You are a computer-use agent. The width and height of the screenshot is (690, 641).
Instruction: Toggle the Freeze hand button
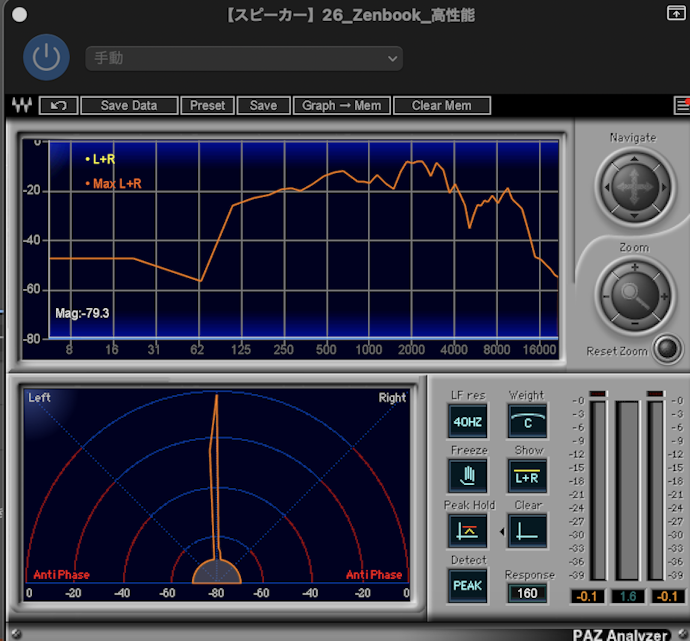click(467, 476)
